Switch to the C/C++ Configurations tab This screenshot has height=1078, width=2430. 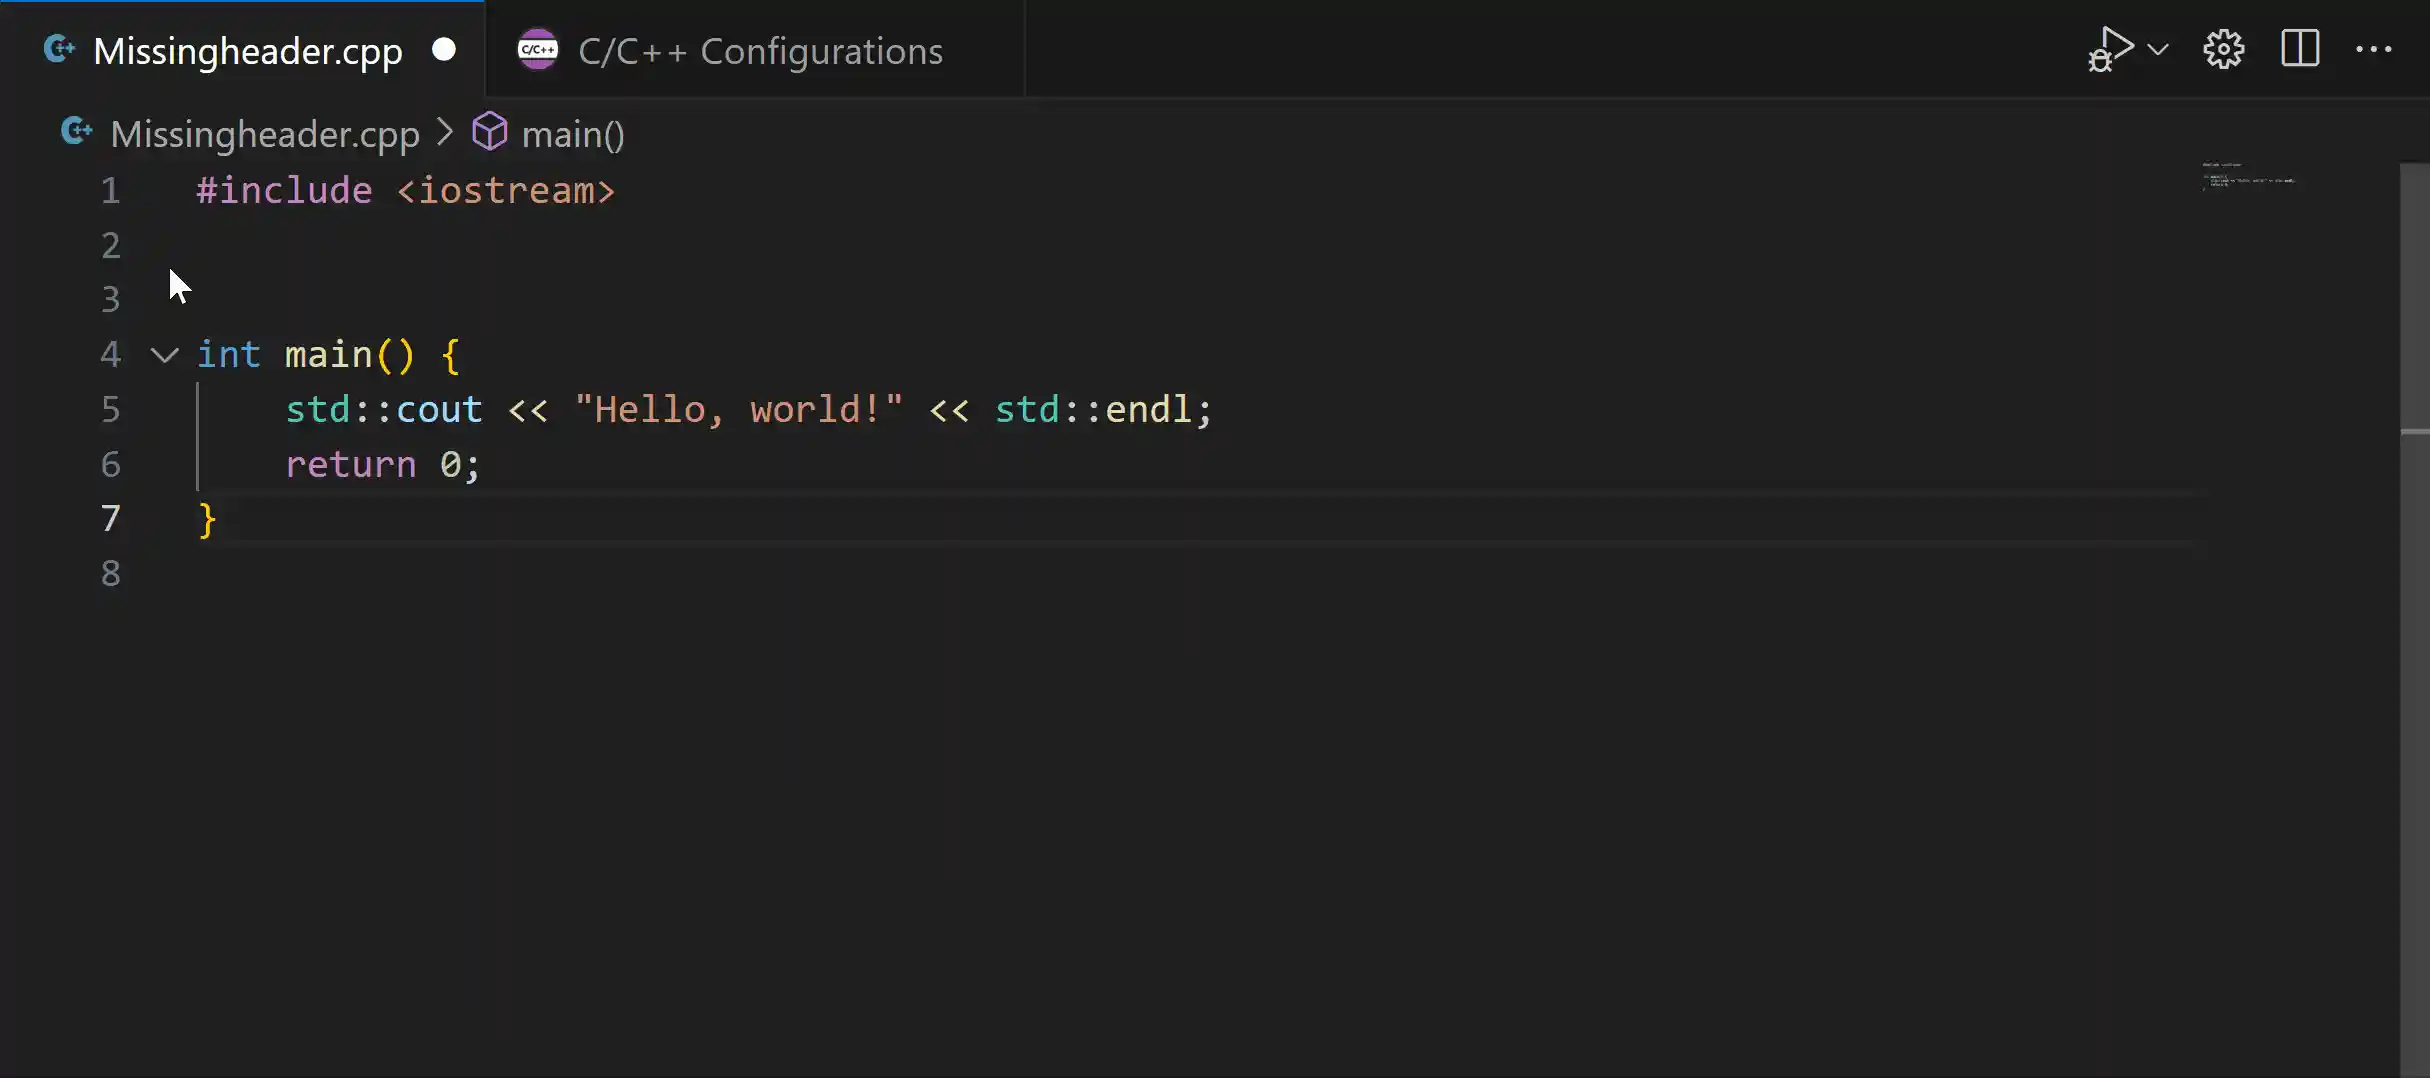pos(760,50)
